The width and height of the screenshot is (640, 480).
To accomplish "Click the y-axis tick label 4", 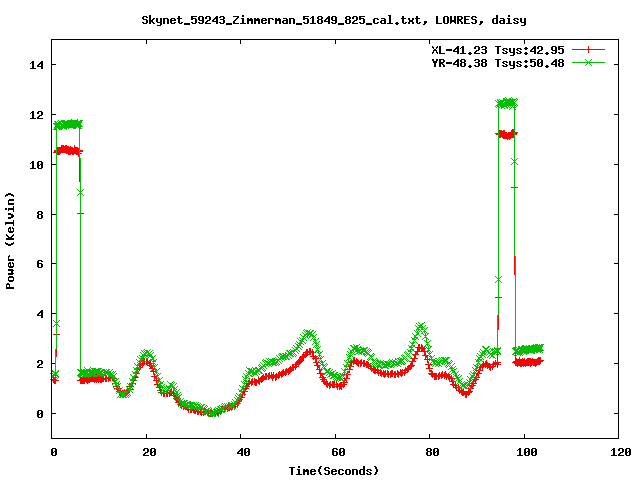I will coord(40,314).
